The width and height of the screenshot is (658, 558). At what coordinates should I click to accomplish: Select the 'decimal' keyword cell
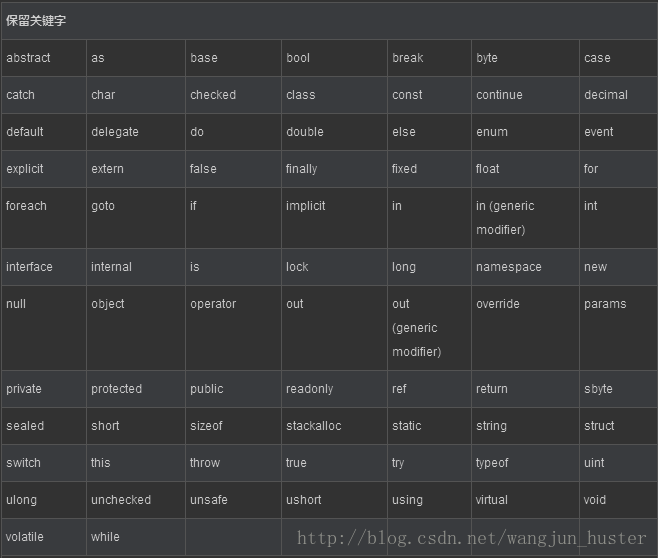(619, 95)
